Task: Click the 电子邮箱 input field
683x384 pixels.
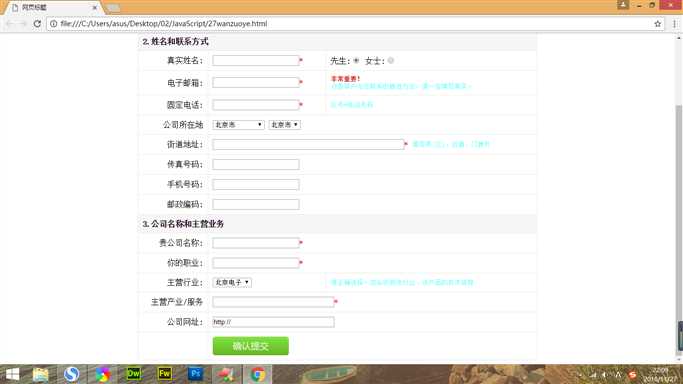Action: tap(256, 82)
